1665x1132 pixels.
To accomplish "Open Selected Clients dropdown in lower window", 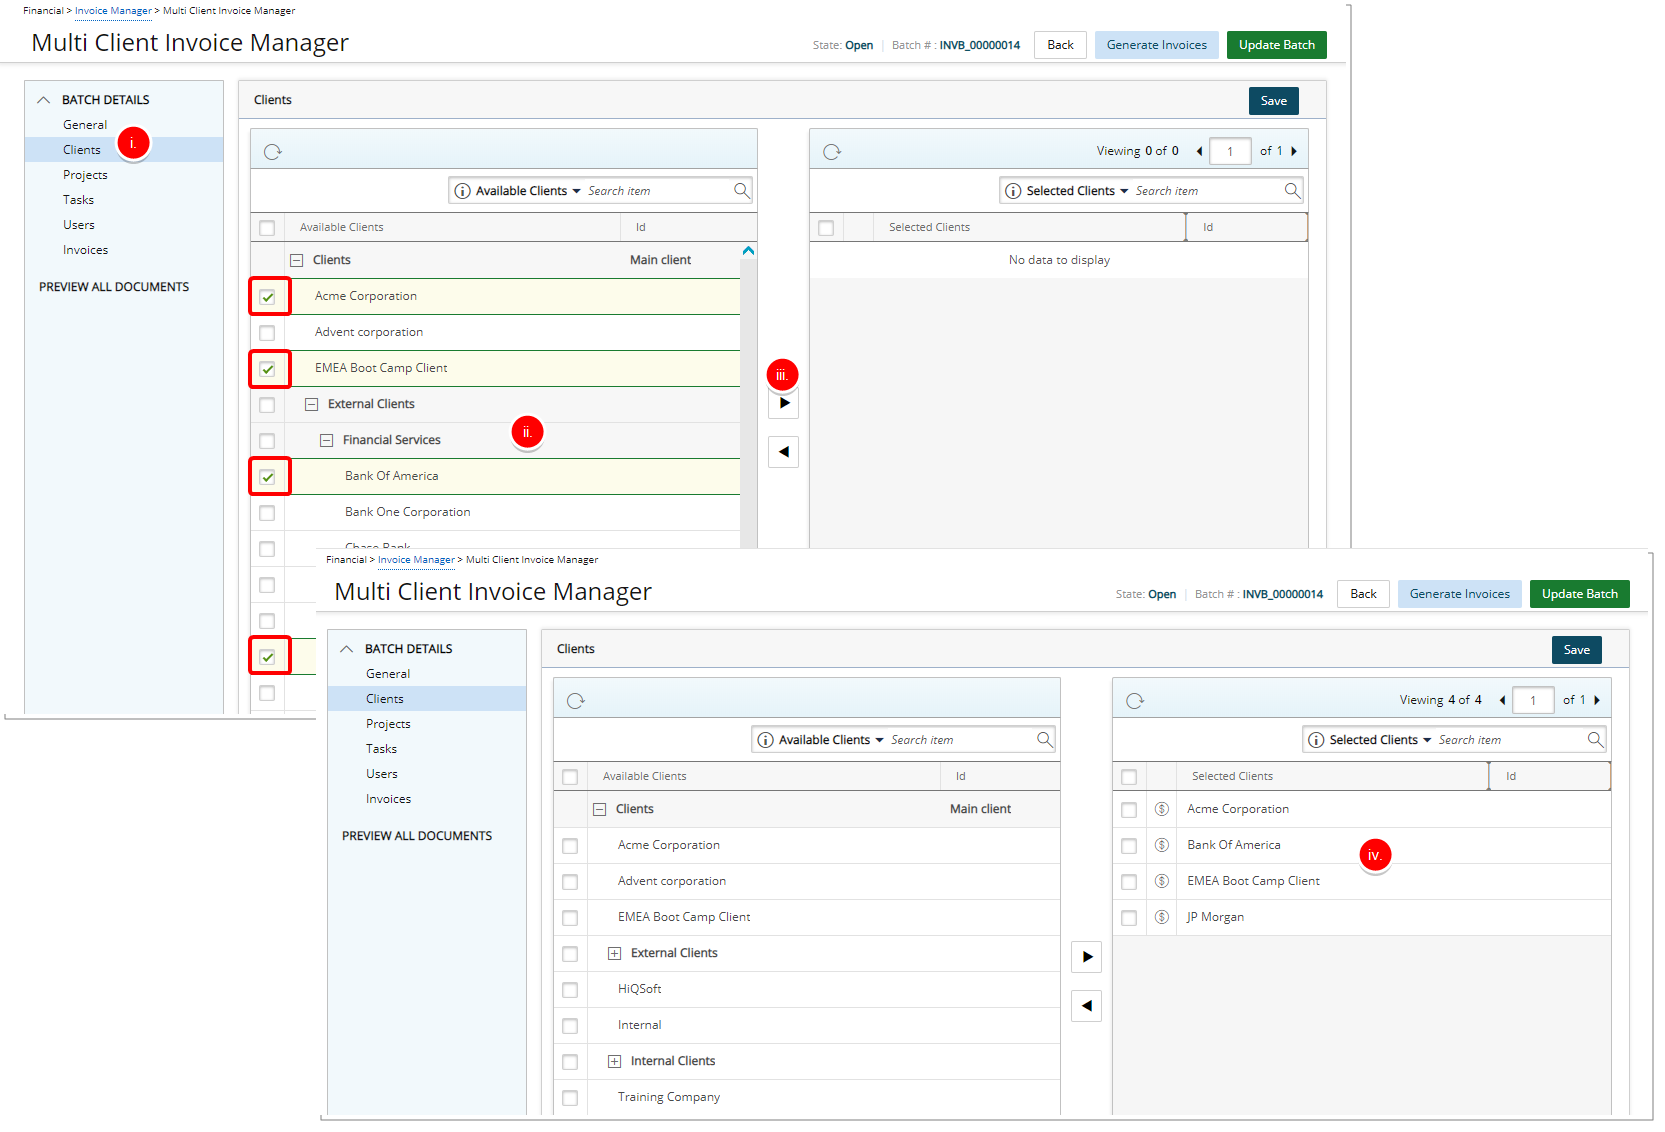I will 1380,740.
